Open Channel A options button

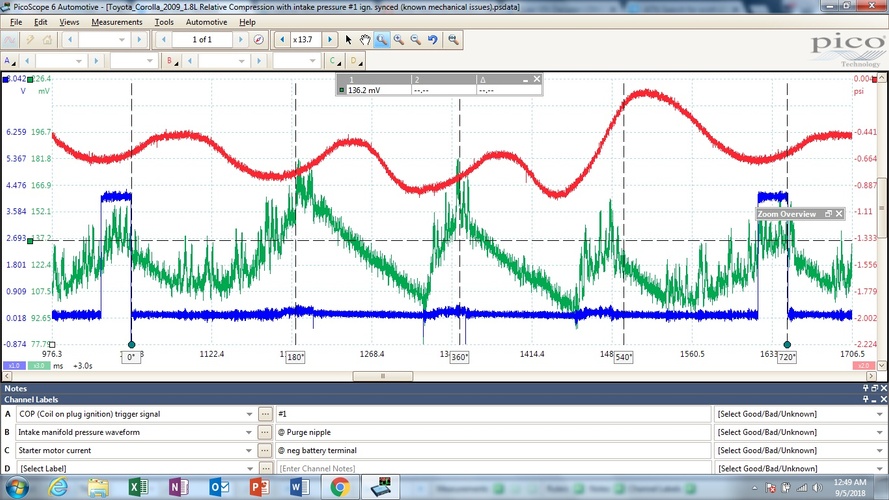coord(10,61)
